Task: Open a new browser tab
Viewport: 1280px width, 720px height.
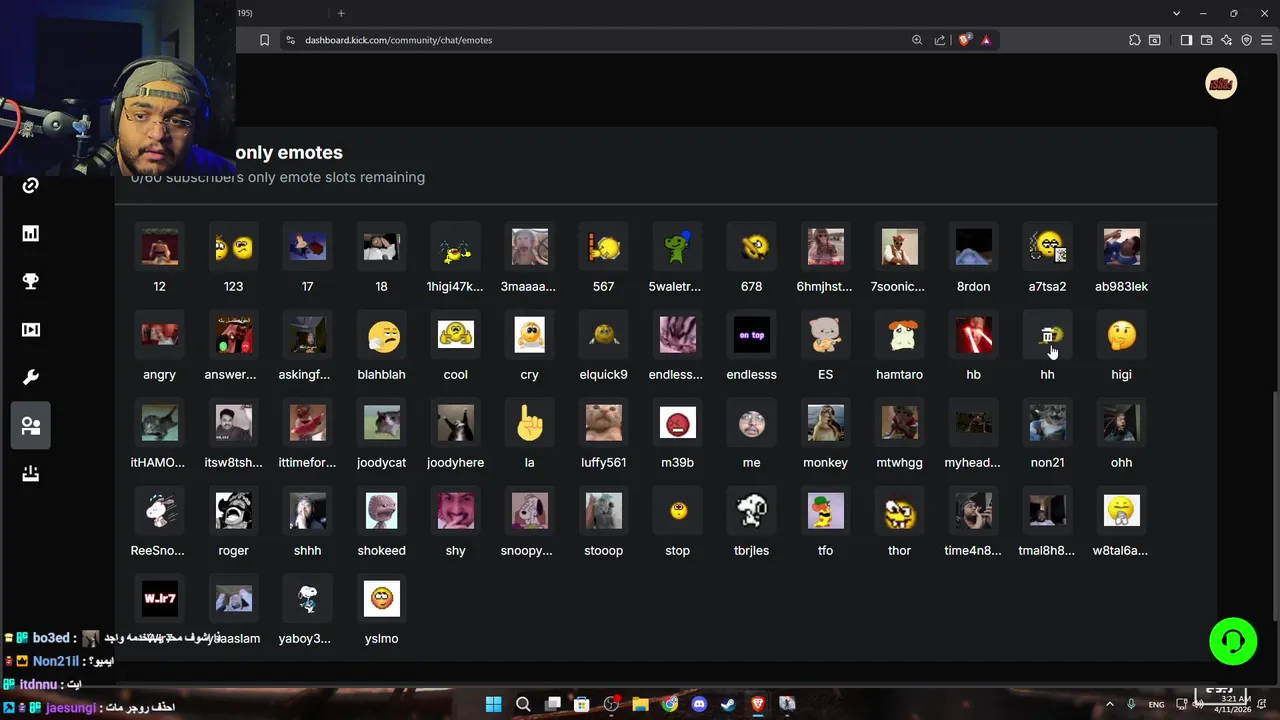Action: 341,13
